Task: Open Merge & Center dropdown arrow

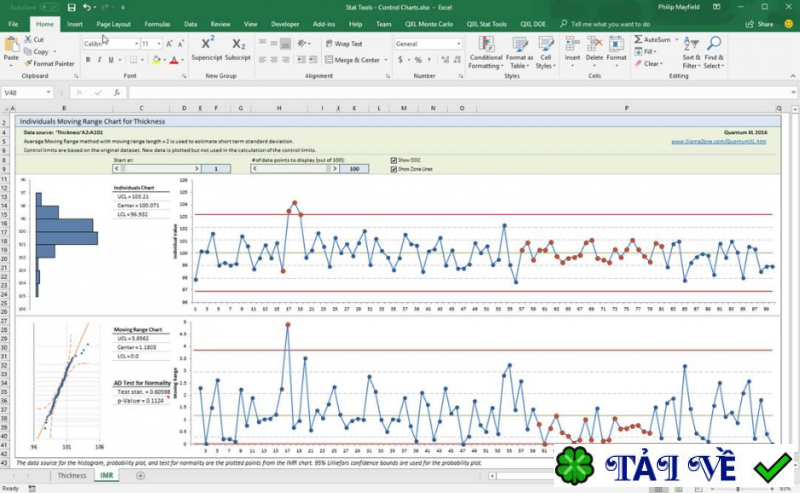Action: coord(386,60)
